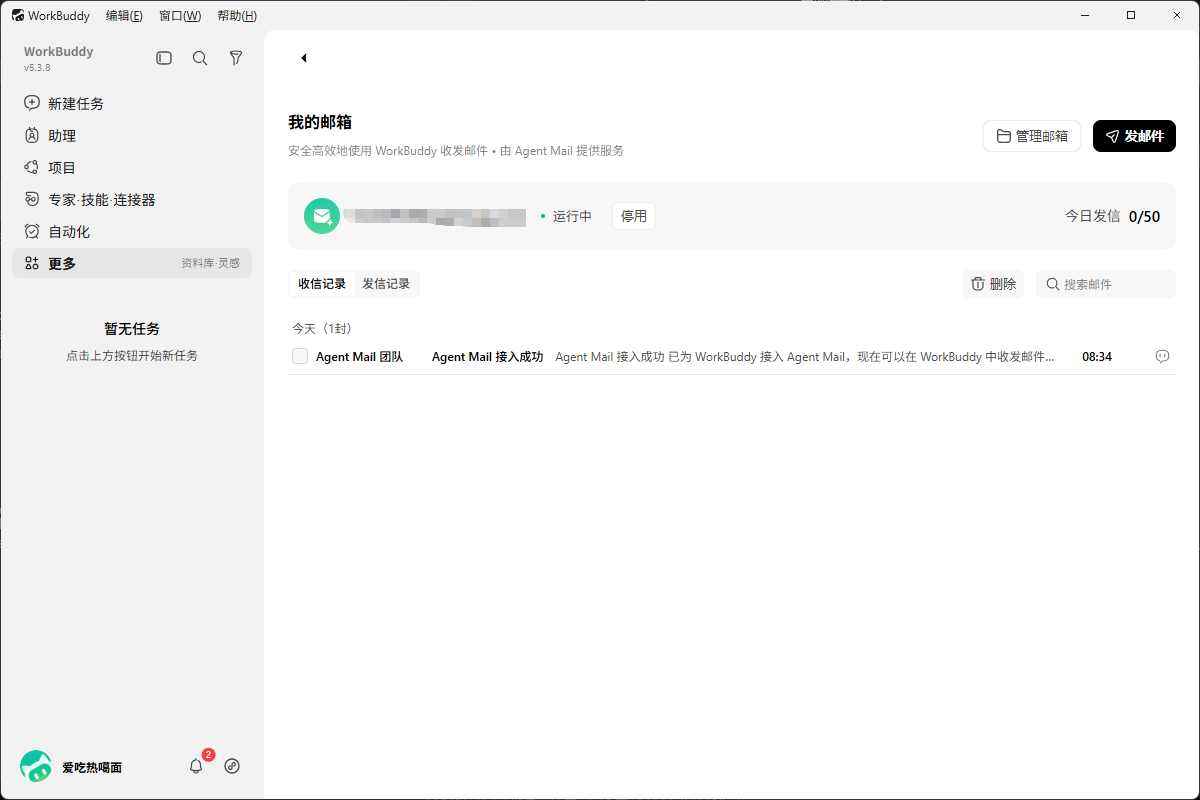Click the filter funnel icon
Image resolution: width=1200 pixels, height=800 pixels.
tap(236, 59)
